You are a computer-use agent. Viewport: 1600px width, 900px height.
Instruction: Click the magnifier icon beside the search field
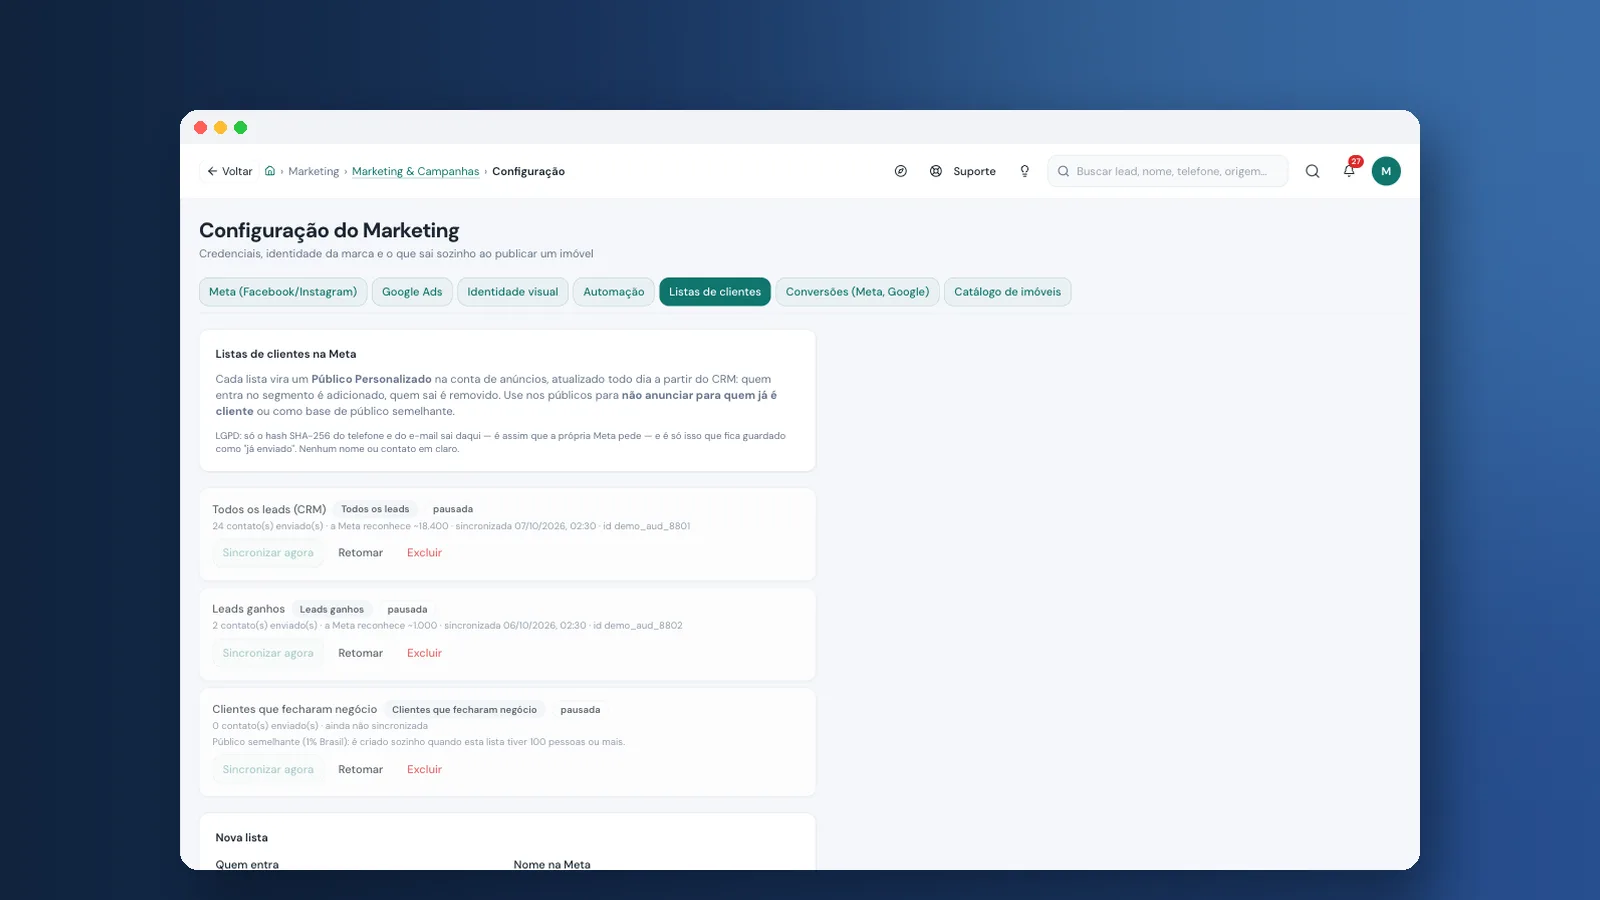(x=1313, y=171)
